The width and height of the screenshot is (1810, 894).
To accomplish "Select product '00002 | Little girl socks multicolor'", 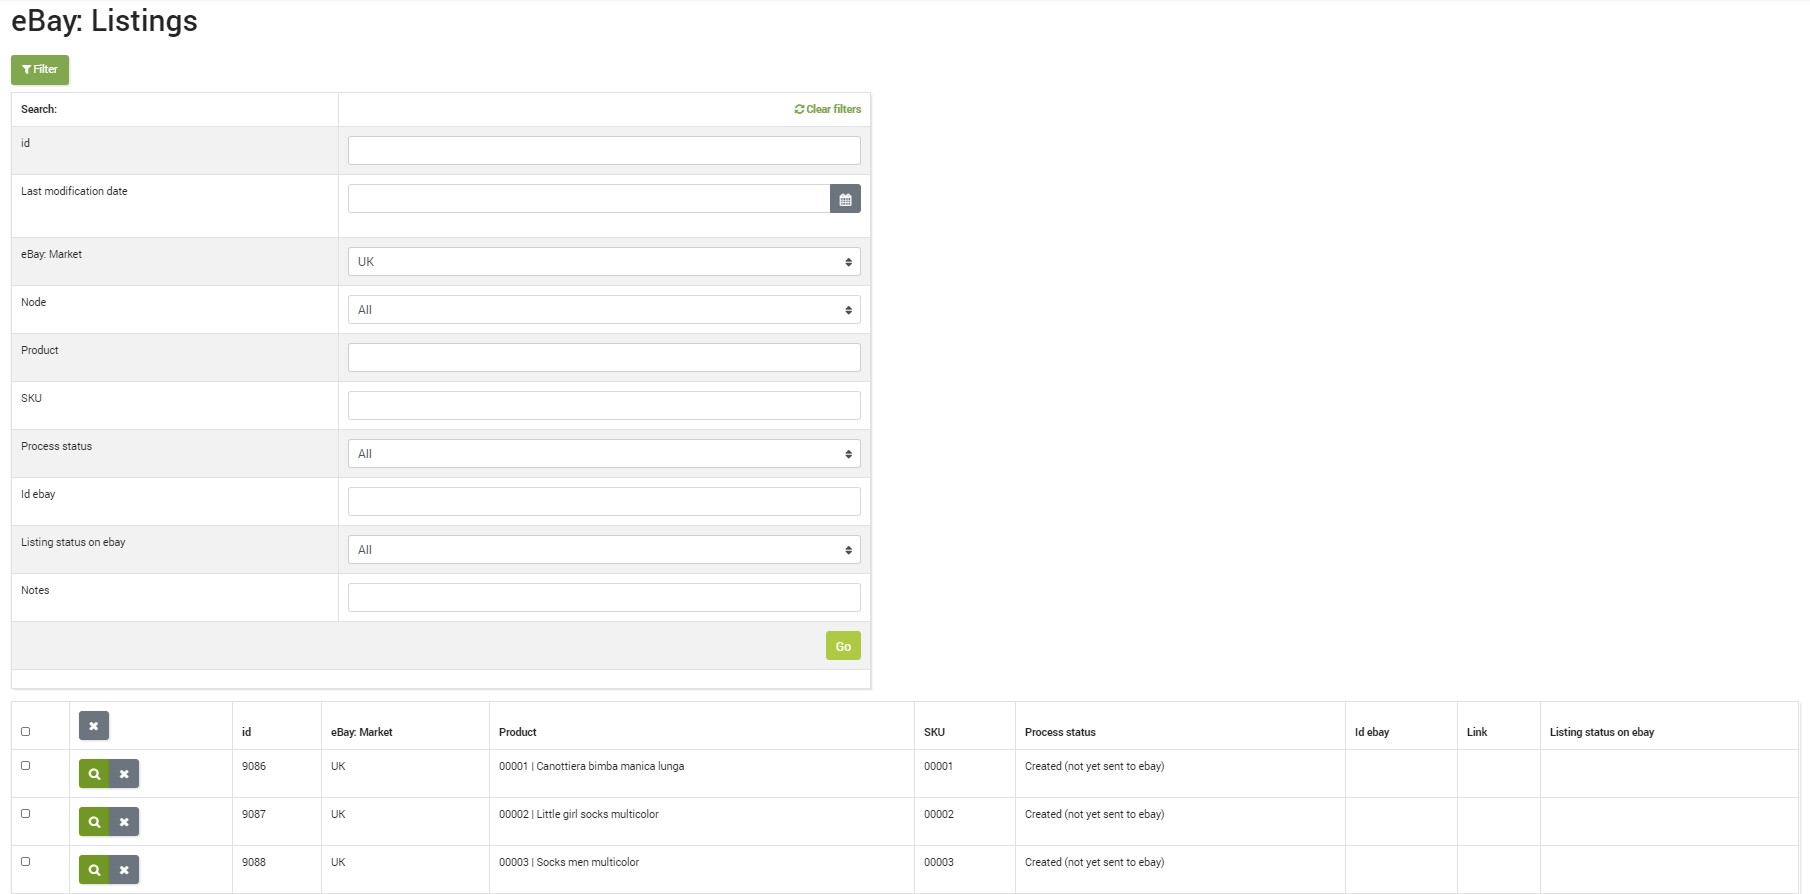I will pyautogui.click(x=578, y=814).
